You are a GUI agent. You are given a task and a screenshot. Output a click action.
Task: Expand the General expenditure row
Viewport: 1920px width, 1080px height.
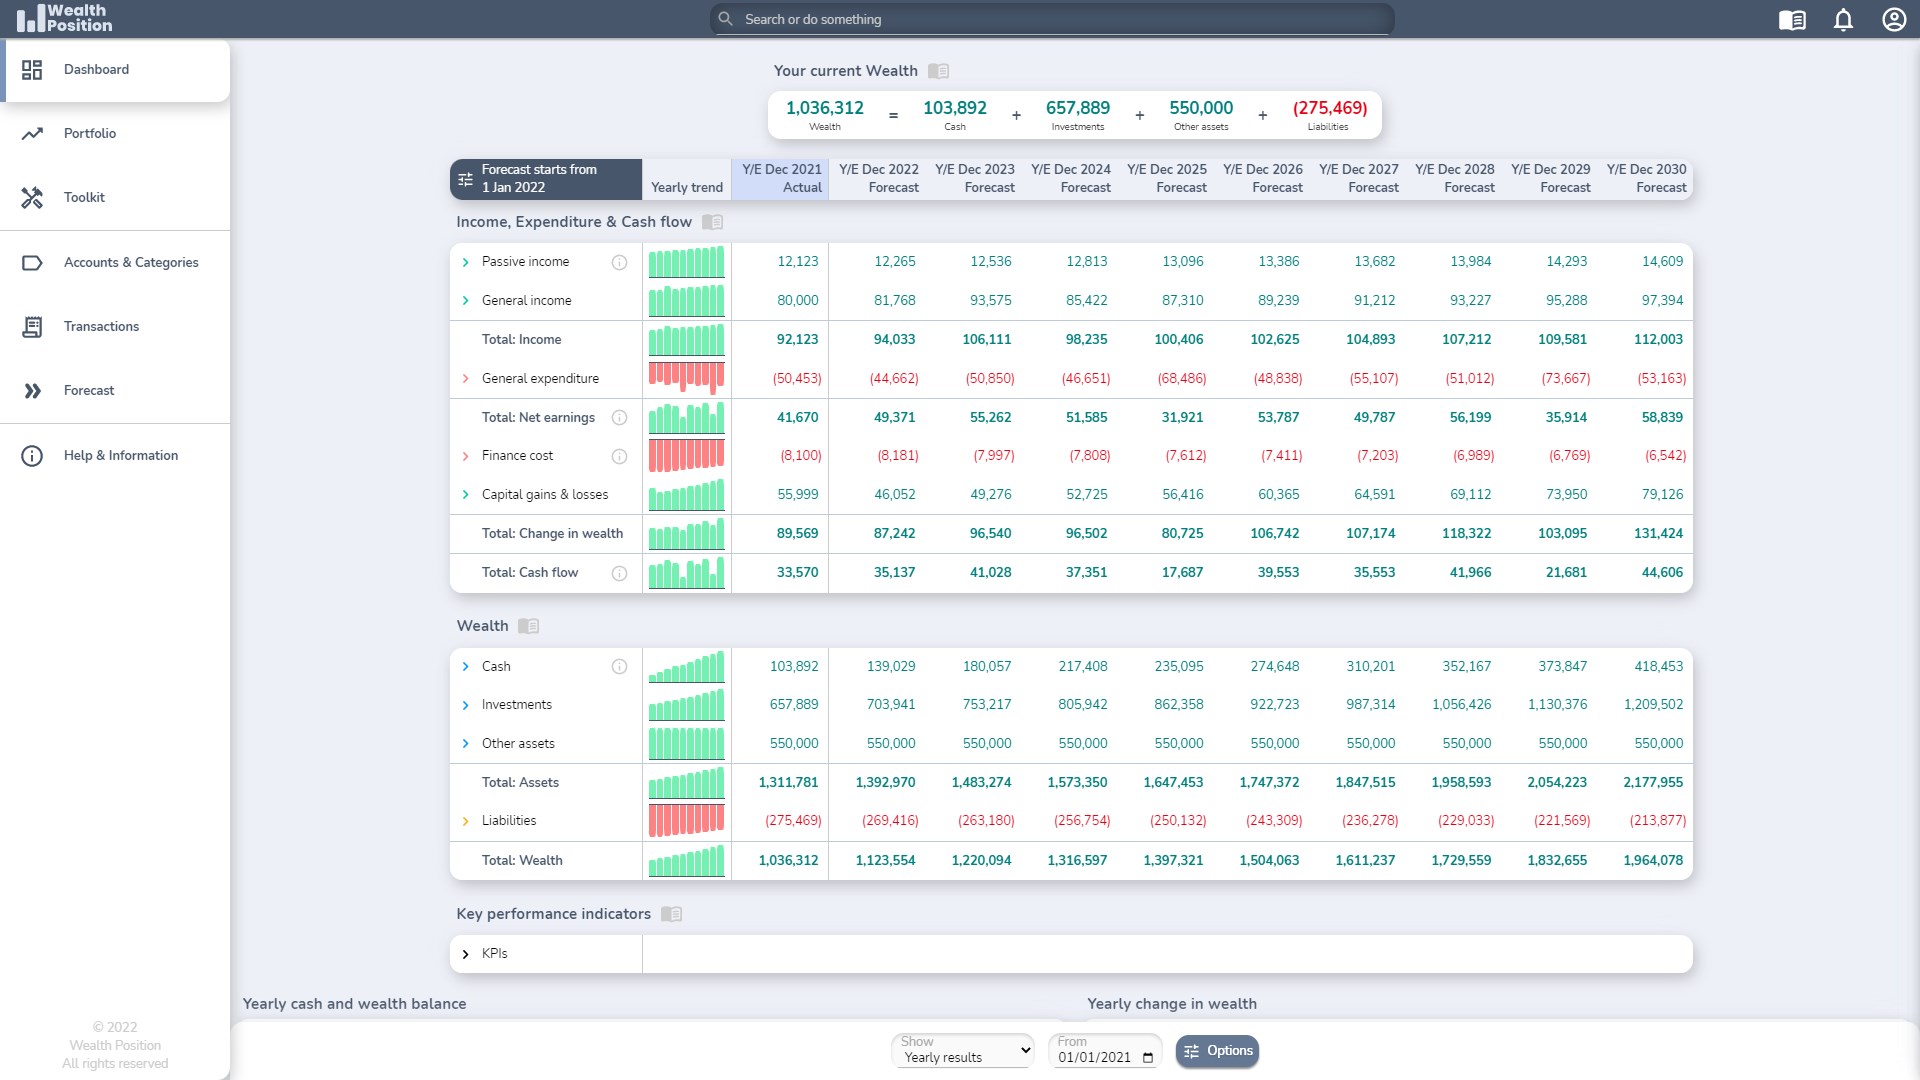[465, 379]
